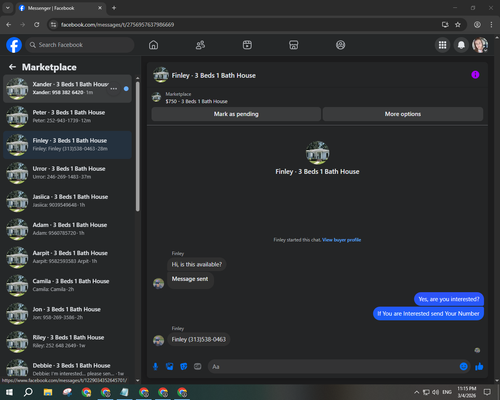Click the browser address bar URL
Image resolution: width=500 pixels, height=400 pixels.
pyautogui.click(x=117, y=25)
